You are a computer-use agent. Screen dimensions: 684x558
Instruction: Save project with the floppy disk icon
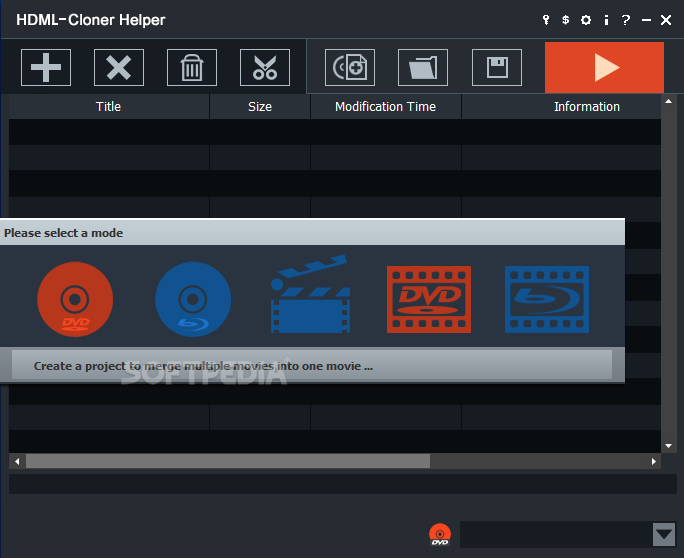(x=497, y=68)
